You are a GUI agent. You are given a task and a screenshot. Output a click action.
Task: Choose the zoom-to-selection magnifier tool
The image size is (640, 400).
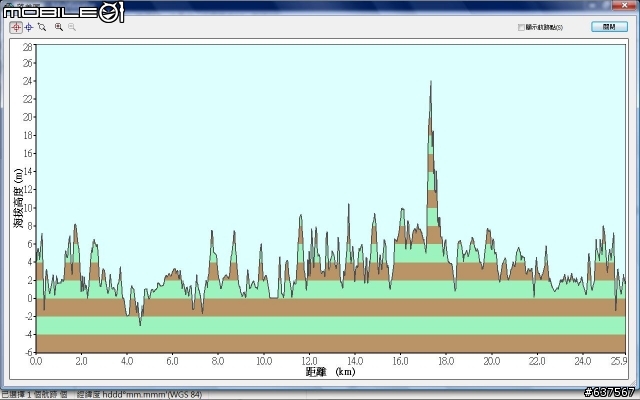42,27
